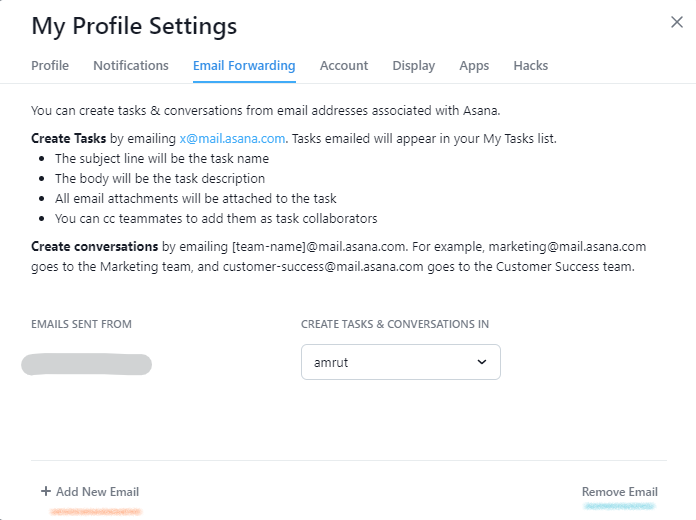Close the My Profile Settings dialog
The image size is (696, 520).
click(677, 22)
